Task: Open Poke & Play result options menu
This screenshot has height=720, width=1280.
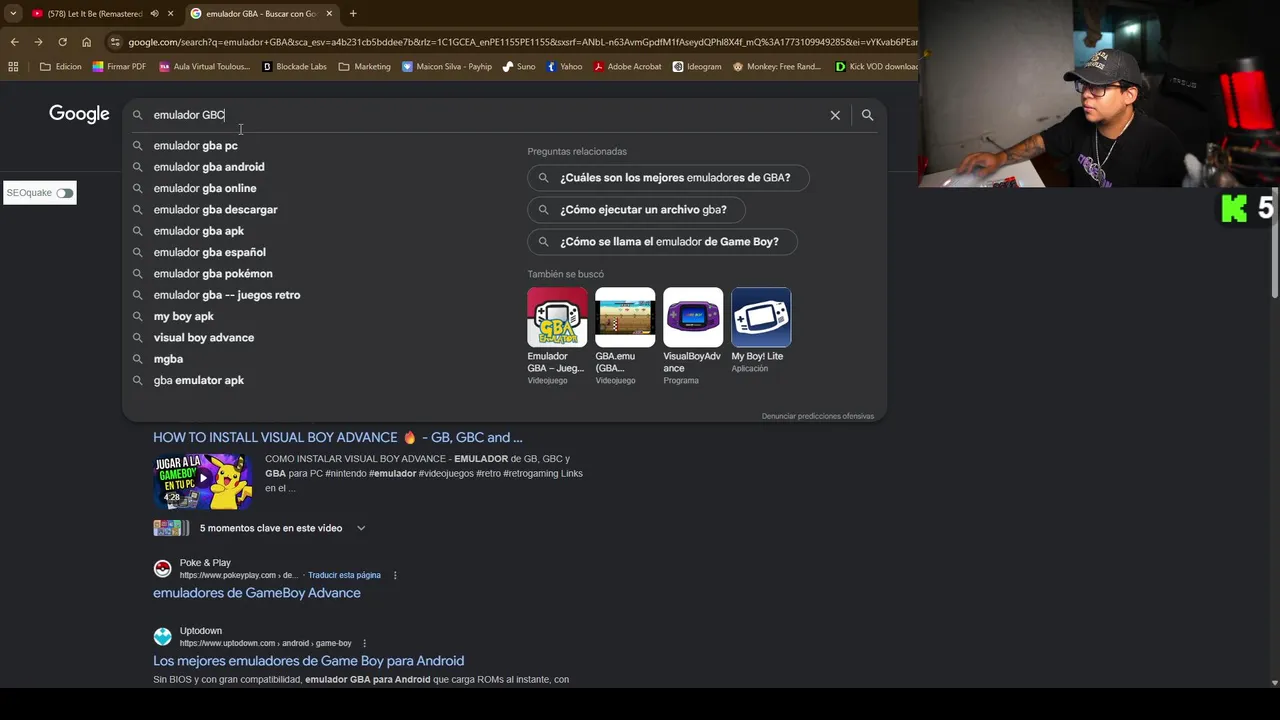Action: coord(395,575)
